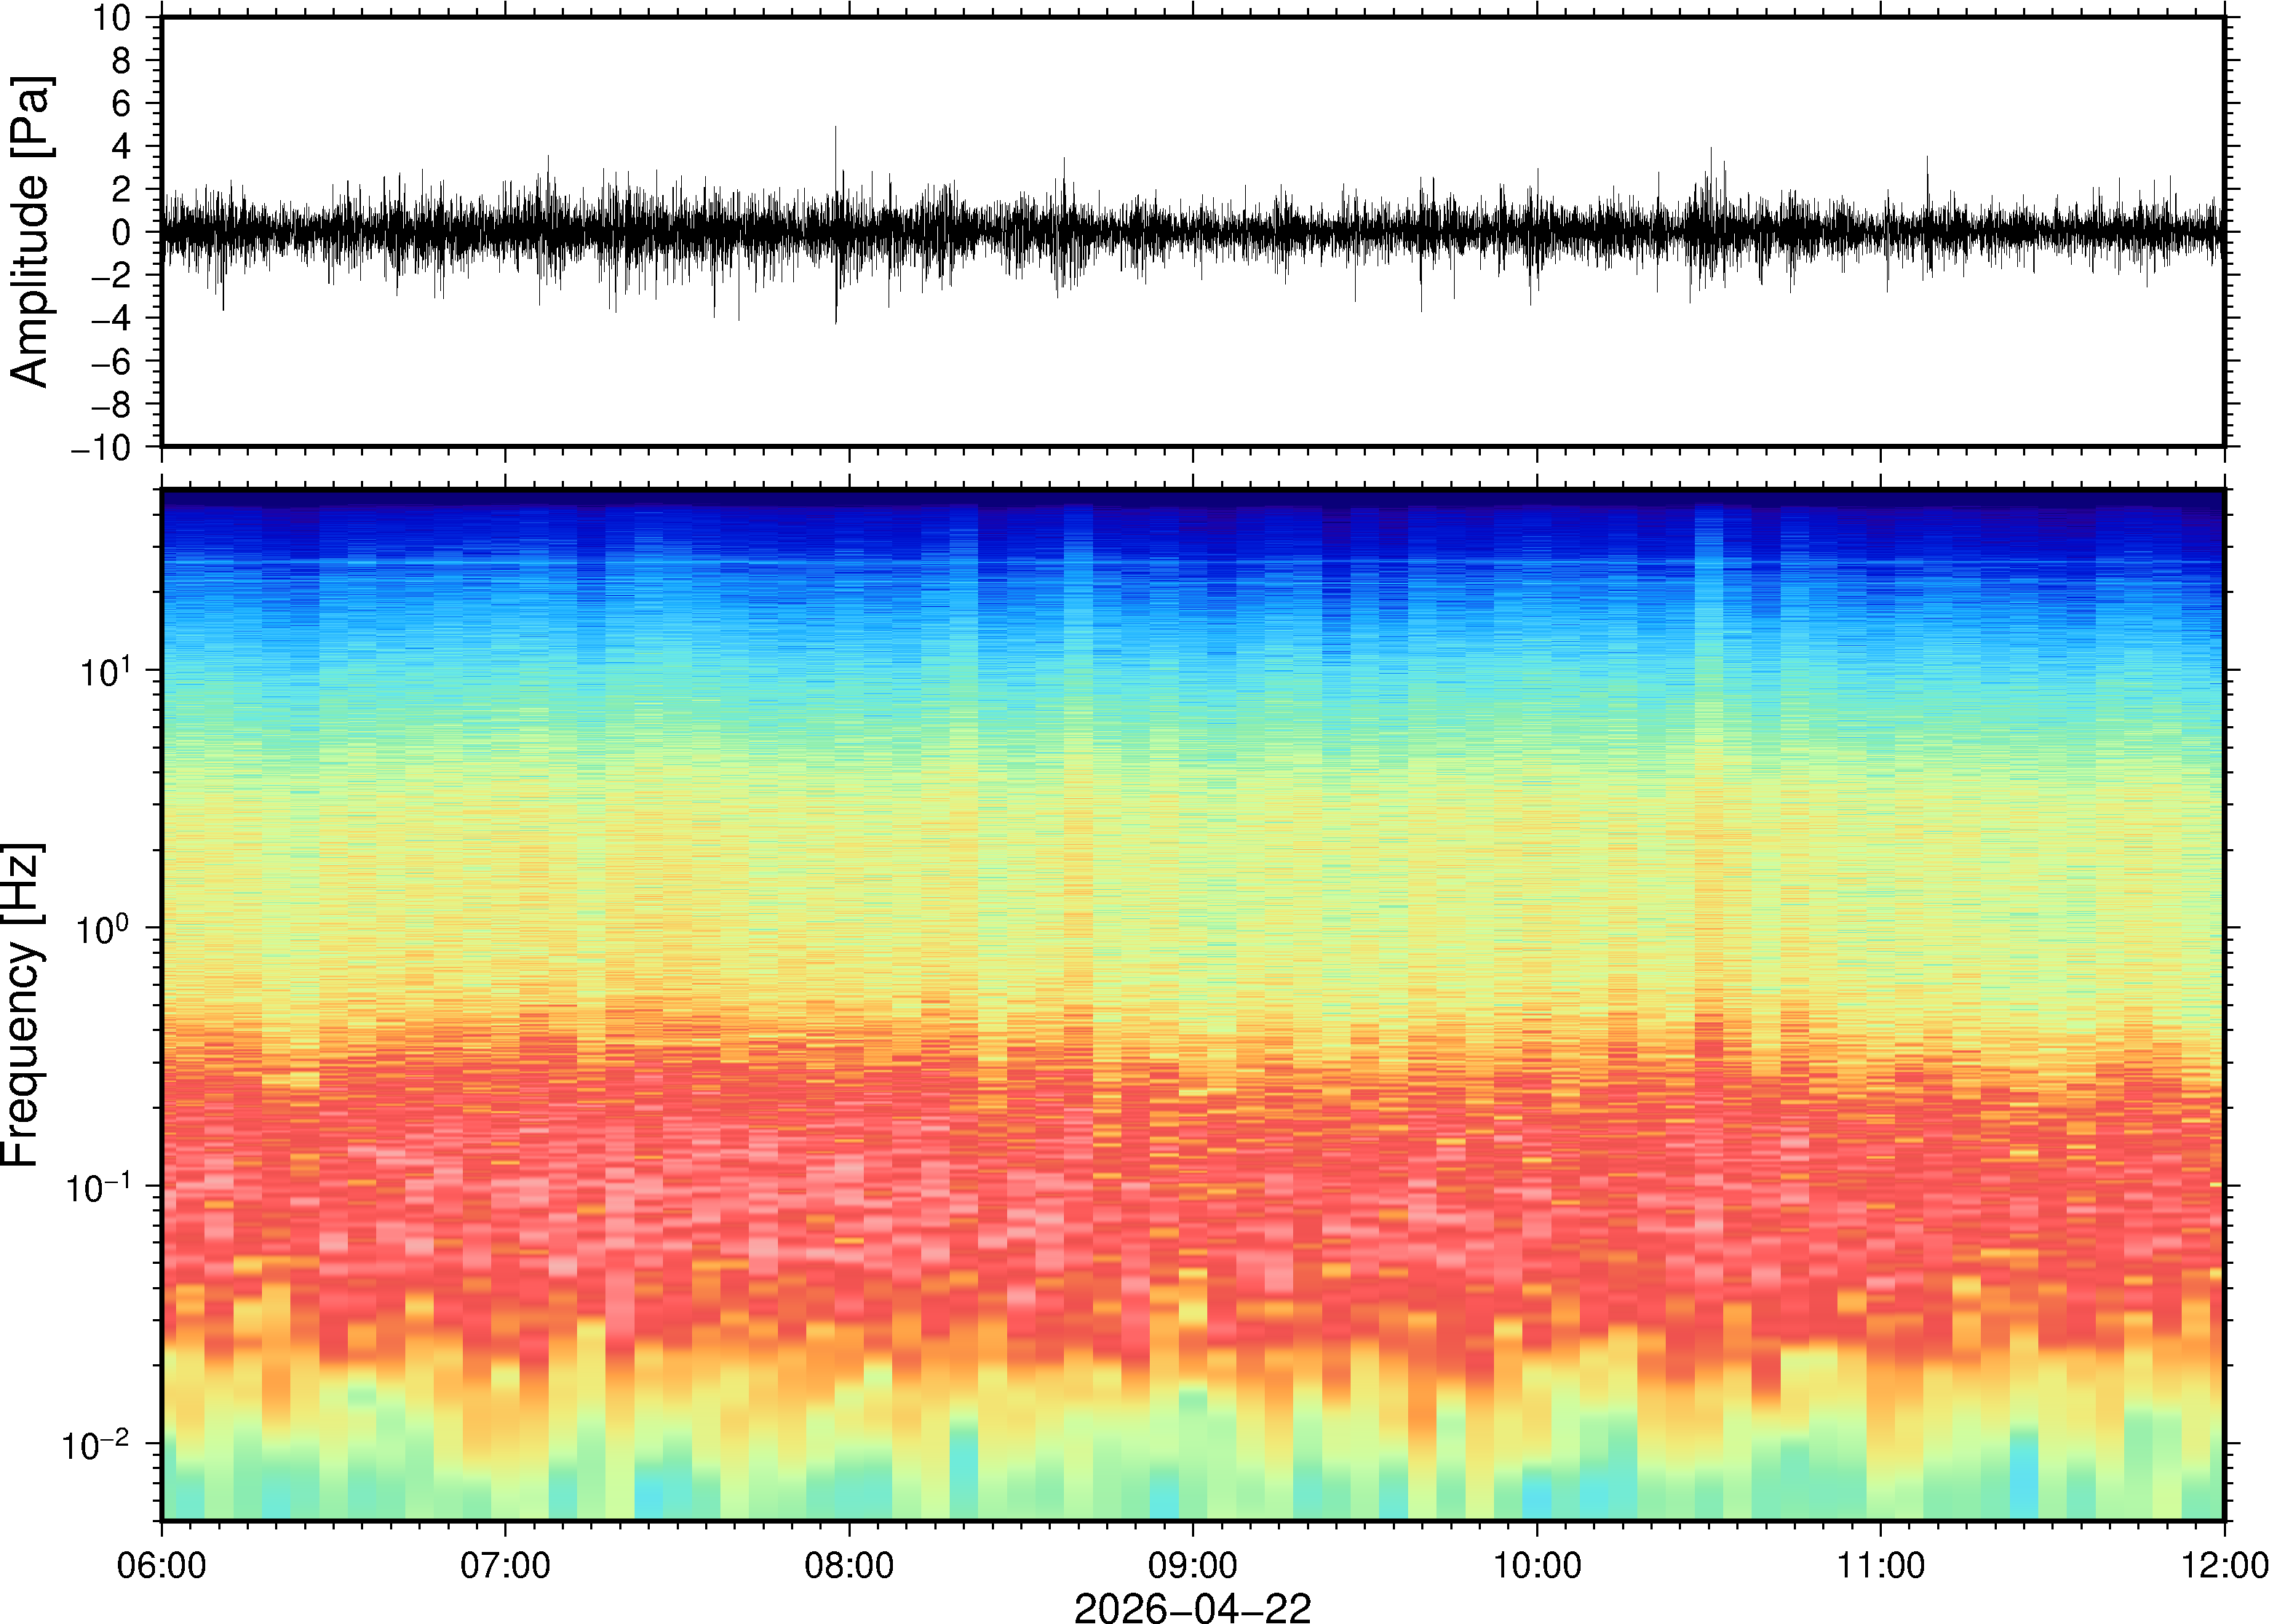Click the 10⁰ frequency tick label
This screenshot has width=2269, height=1624.
pos(104,928)
